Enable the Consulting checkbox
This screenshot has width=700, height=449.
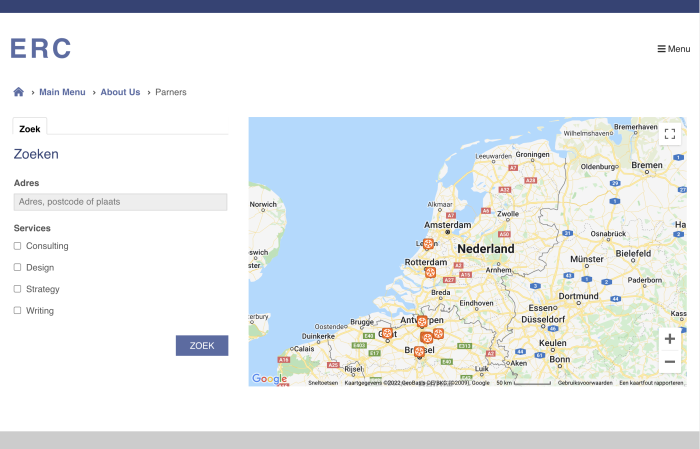tap(17, 246)
